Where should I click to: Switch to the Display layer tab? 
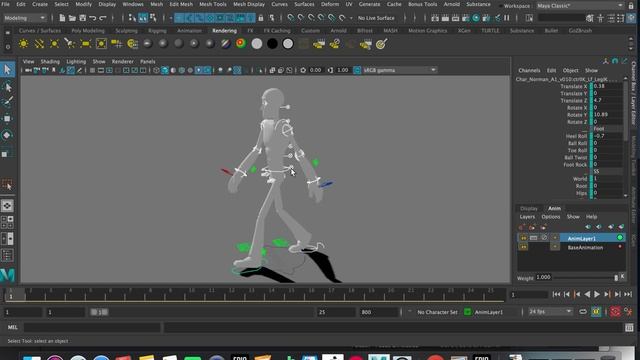click(529, 209)
